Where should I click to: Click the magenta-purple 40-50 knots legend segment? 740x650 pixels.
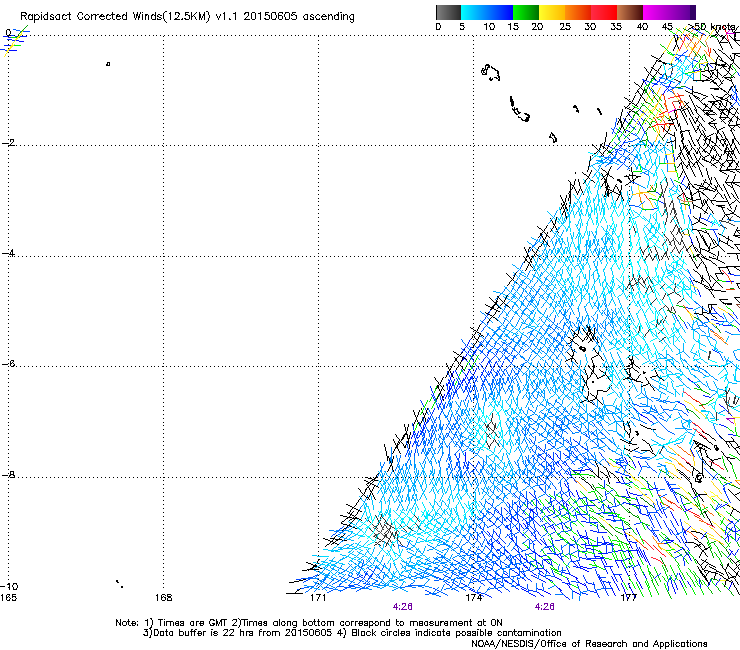pyautogui.click(x=669, y=12)
